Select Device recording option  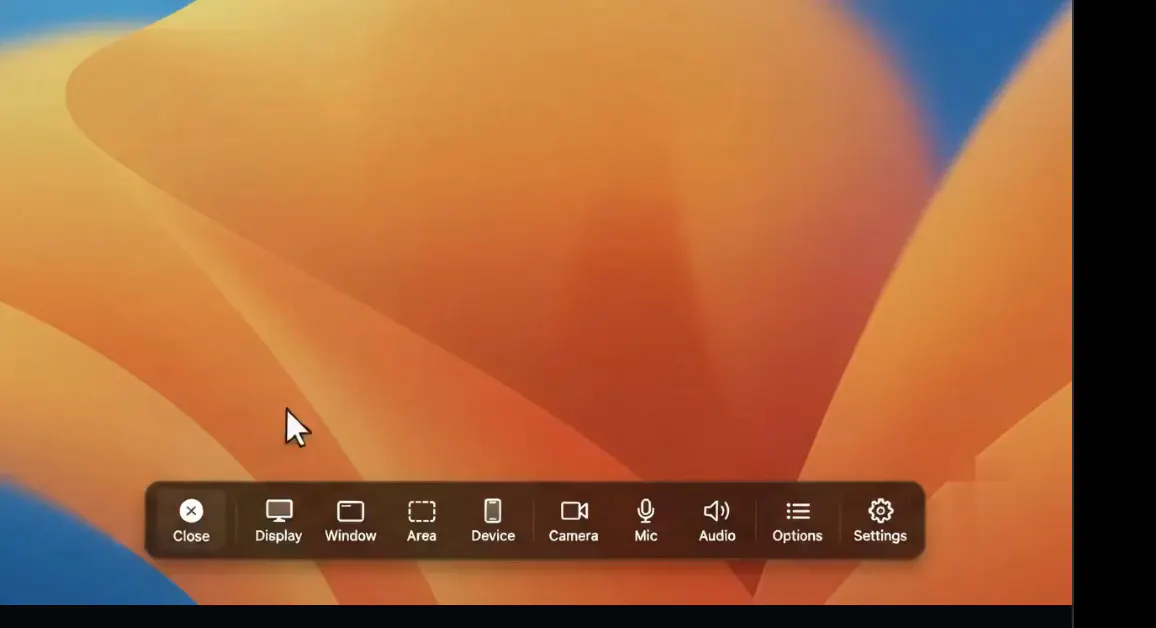(x=492, y=520)
